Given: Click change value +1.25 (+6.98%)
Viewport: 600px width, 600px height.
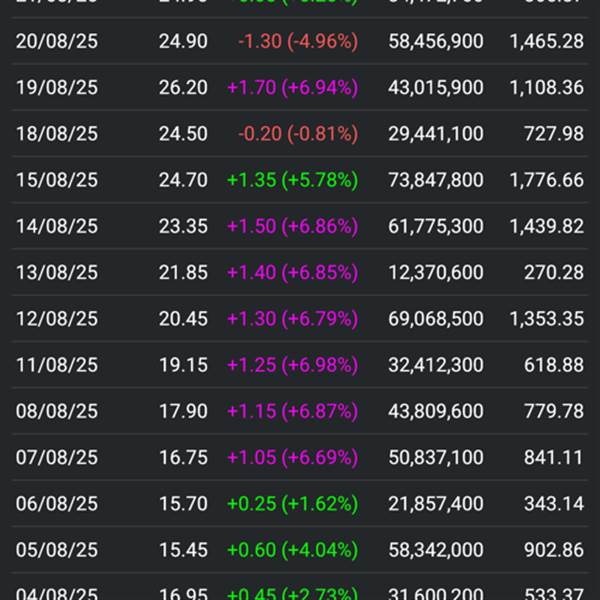Looking at the screenshot, I should [x=292, y=365].
